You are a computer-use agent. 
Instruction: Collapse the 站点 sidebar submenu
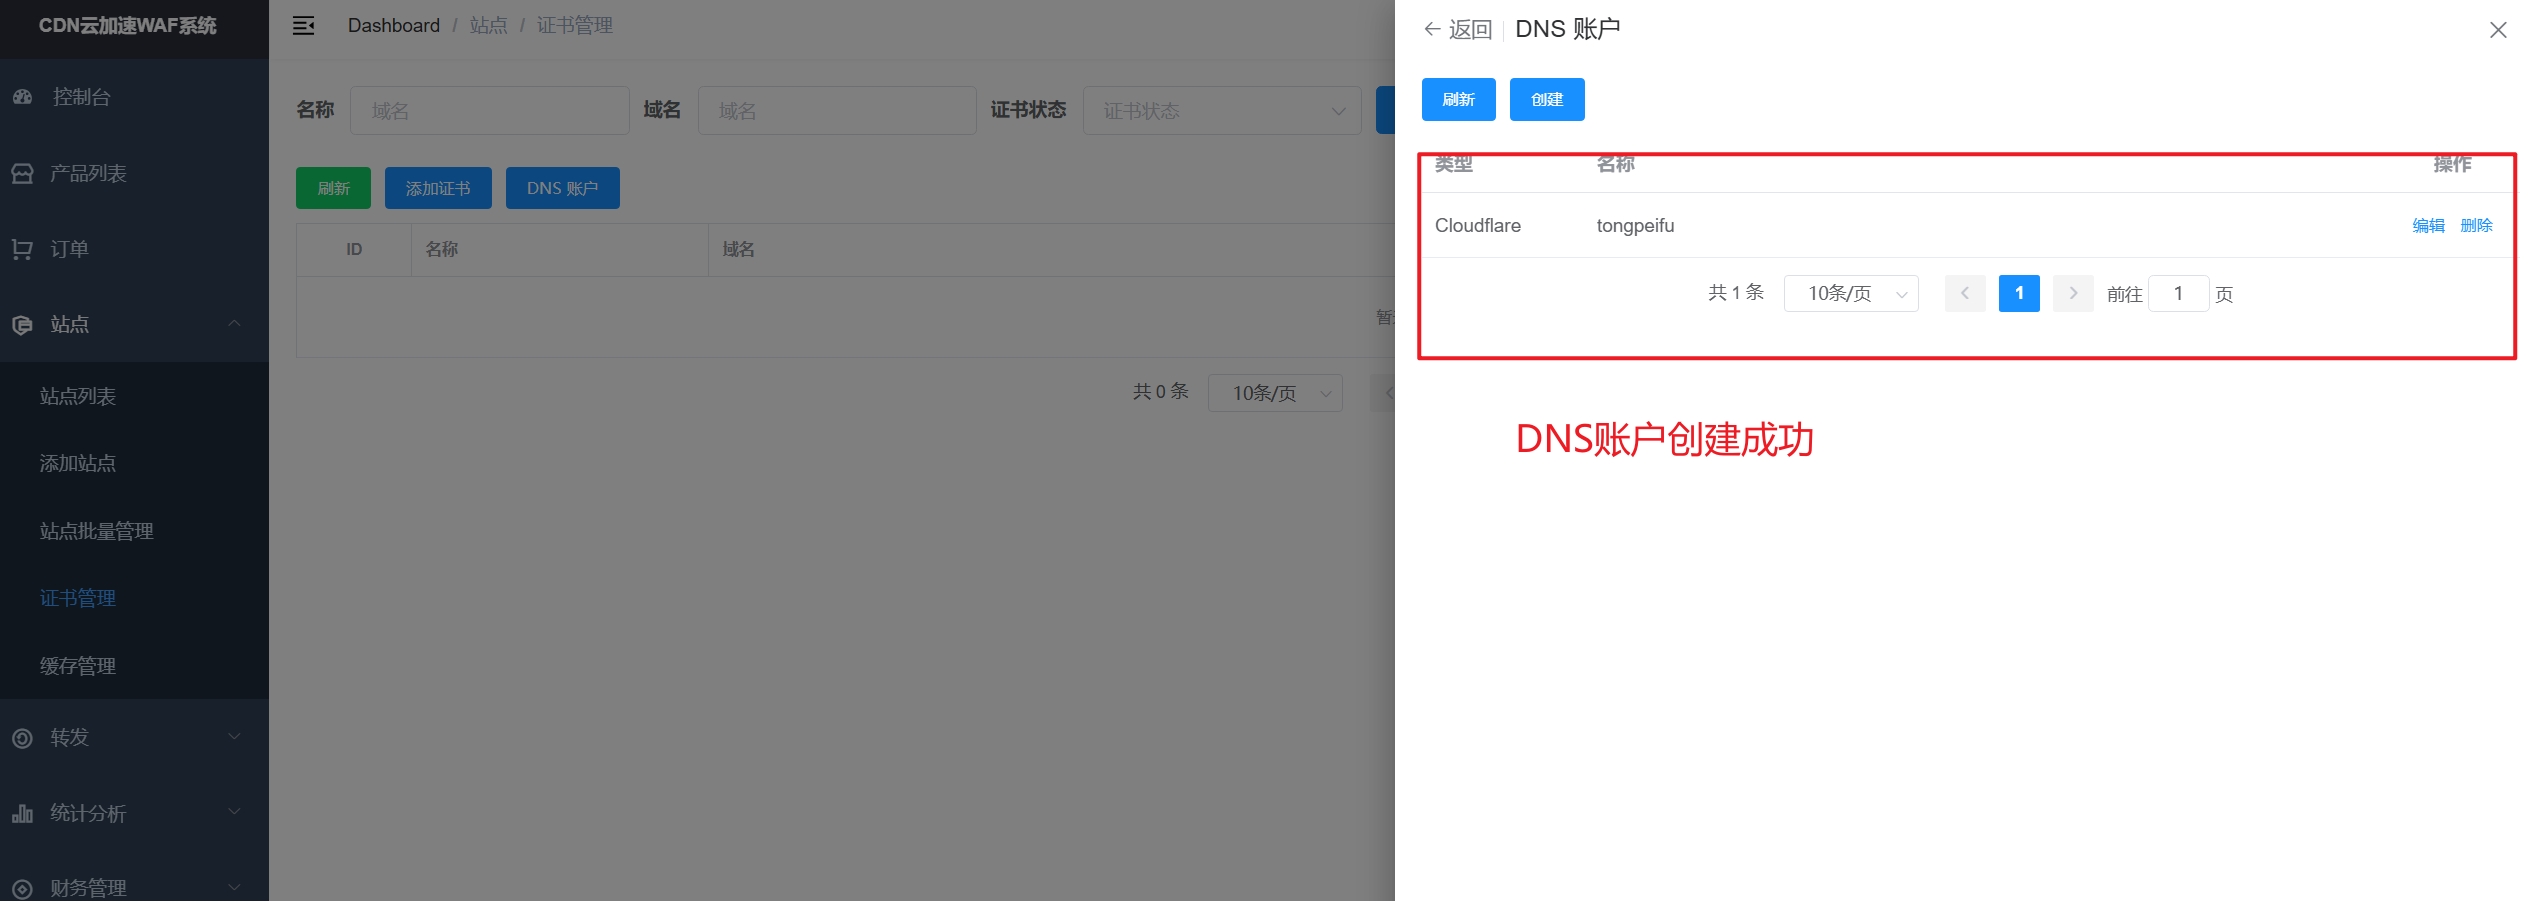coord(233,324)
